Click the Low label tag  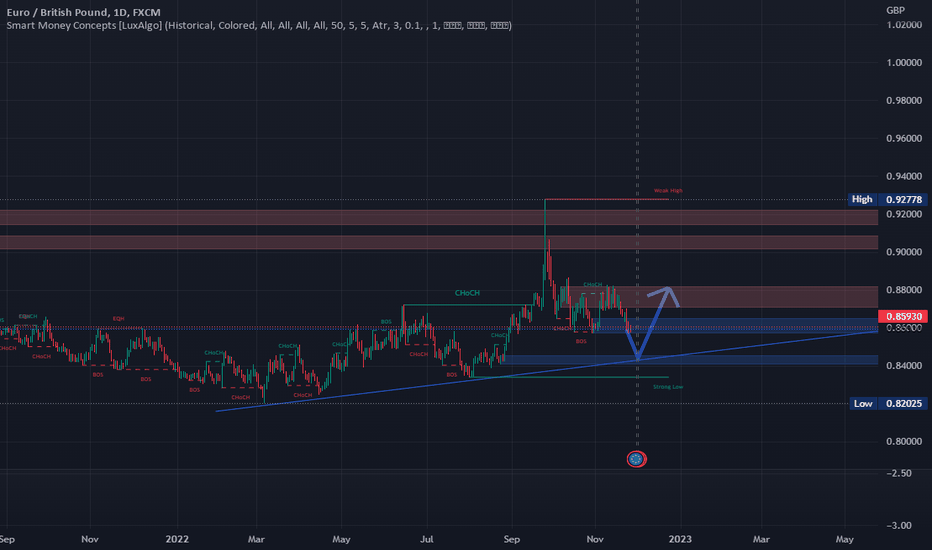(863, 404)
